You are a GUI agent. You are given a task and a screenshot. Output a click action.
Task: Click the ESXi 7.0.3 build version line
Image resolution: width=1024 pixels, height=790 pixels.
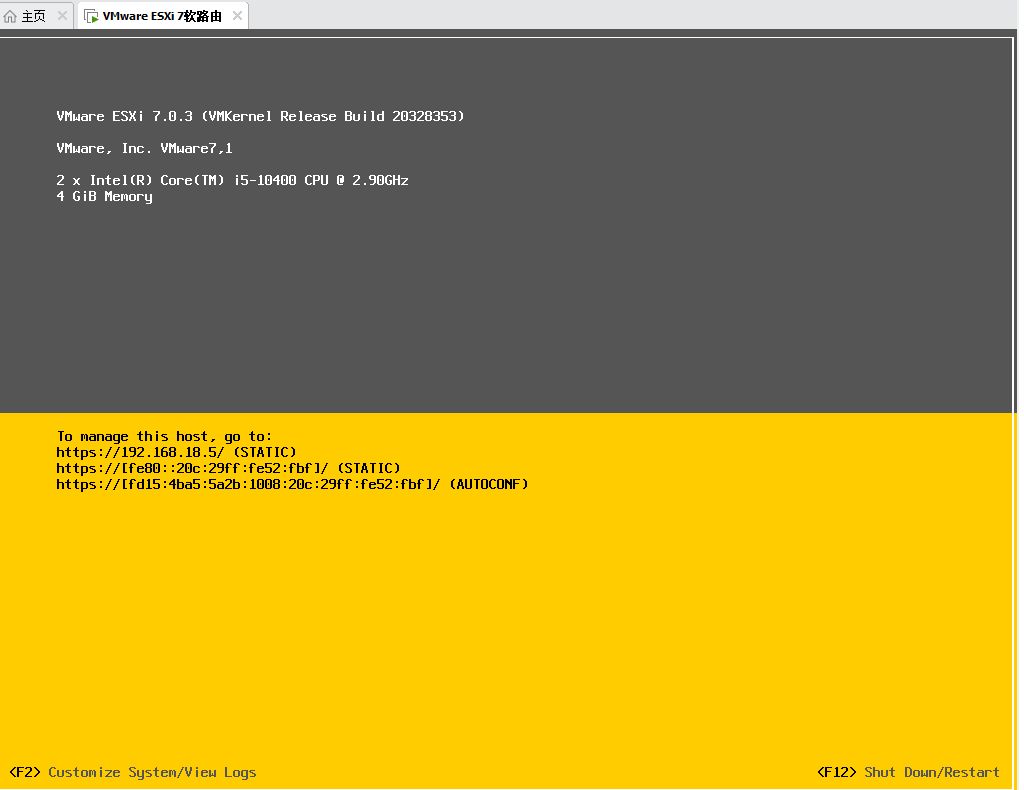pos(260,116)
